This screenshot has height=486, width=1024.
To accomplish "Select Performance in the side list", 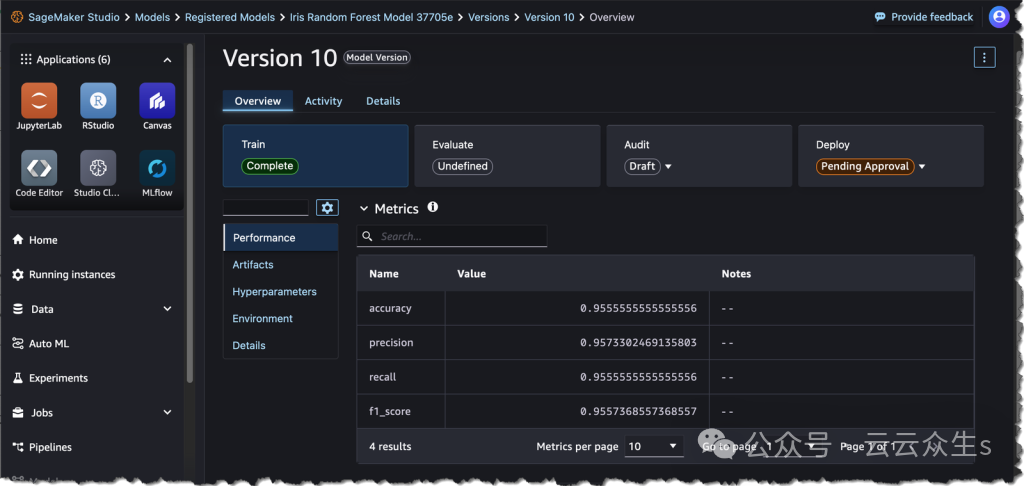I will (281, 238).
